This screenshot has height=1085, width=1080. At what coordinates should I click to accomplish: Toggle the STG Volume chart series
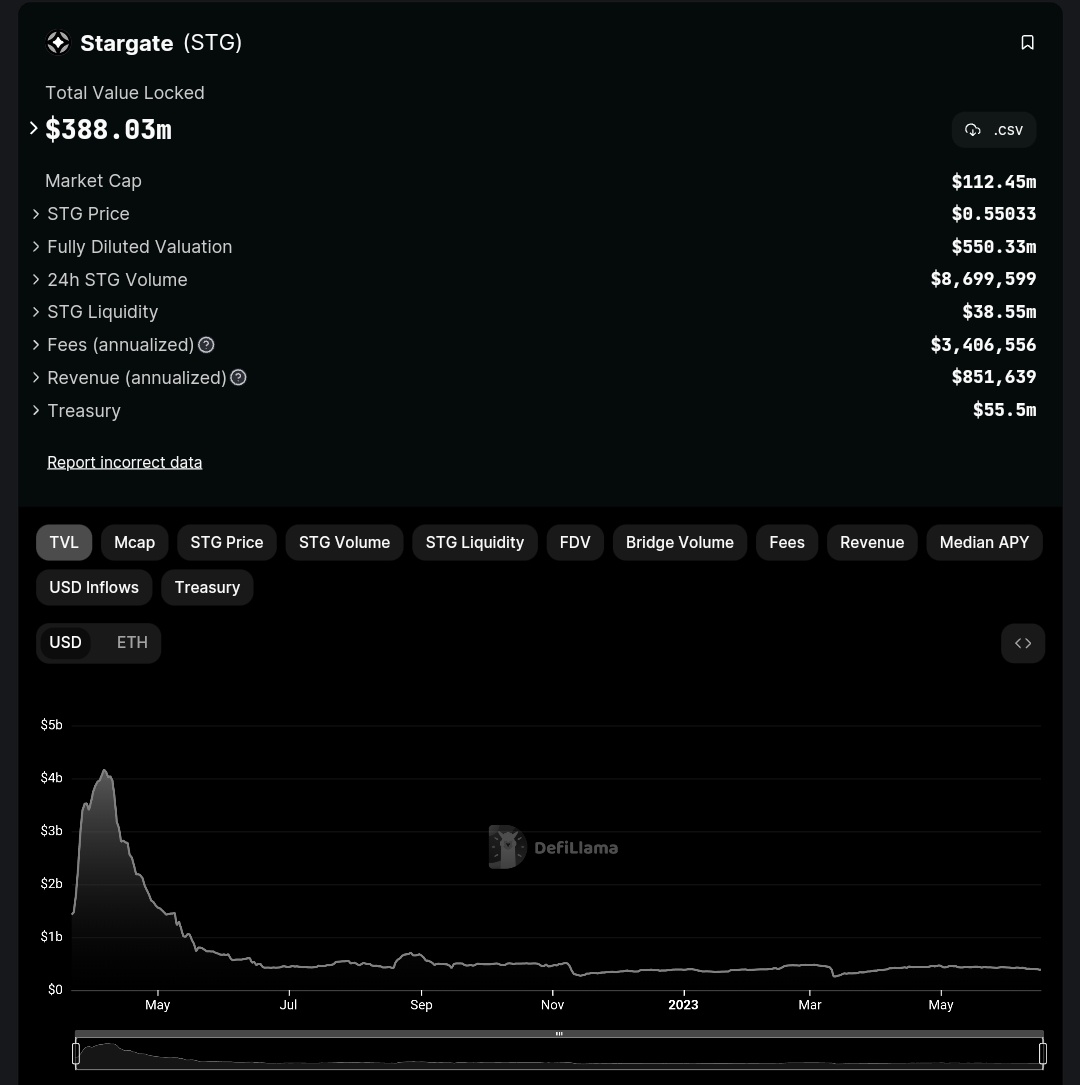[x=345, y=542]
